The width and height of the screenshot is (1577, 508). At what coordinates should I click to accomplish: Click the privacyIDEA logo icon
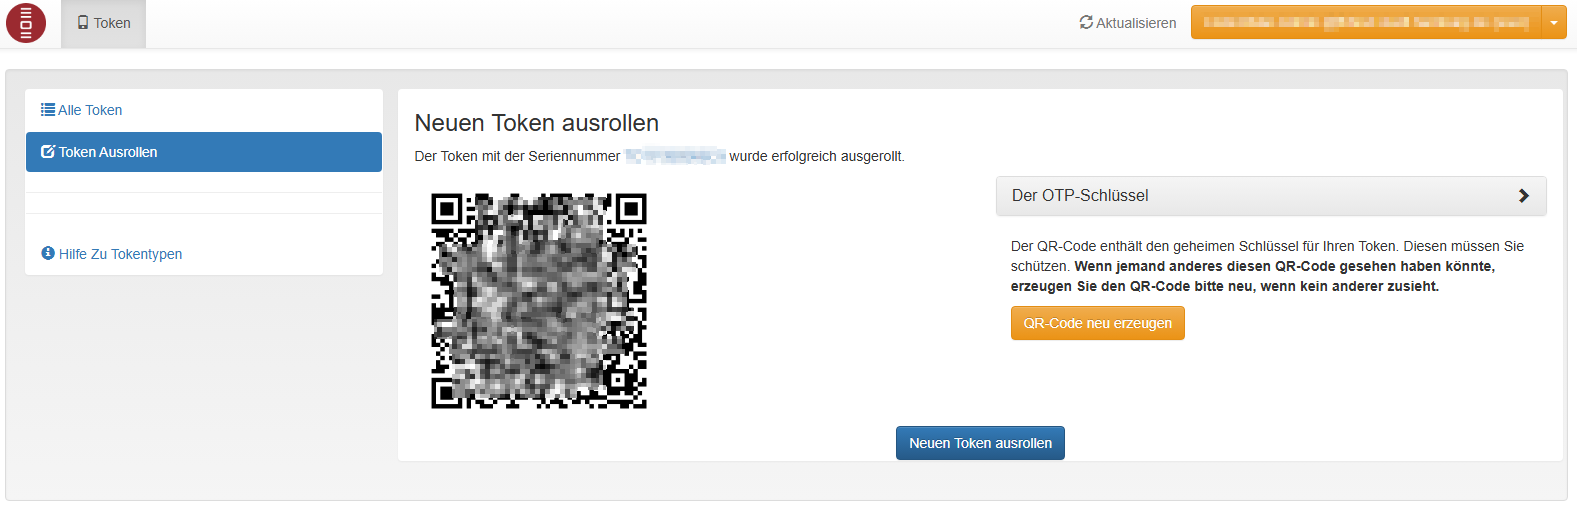point(26,23)
